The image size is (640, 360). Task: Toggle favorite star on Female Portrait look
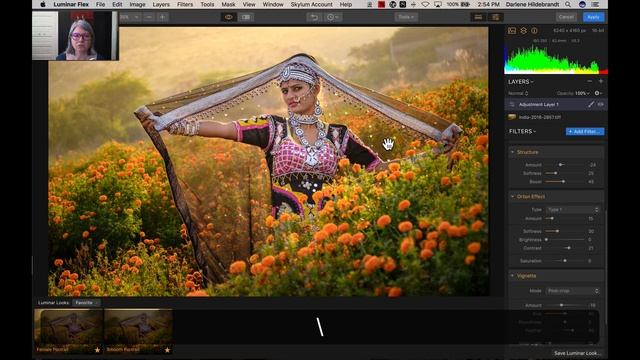click(97, 350)
